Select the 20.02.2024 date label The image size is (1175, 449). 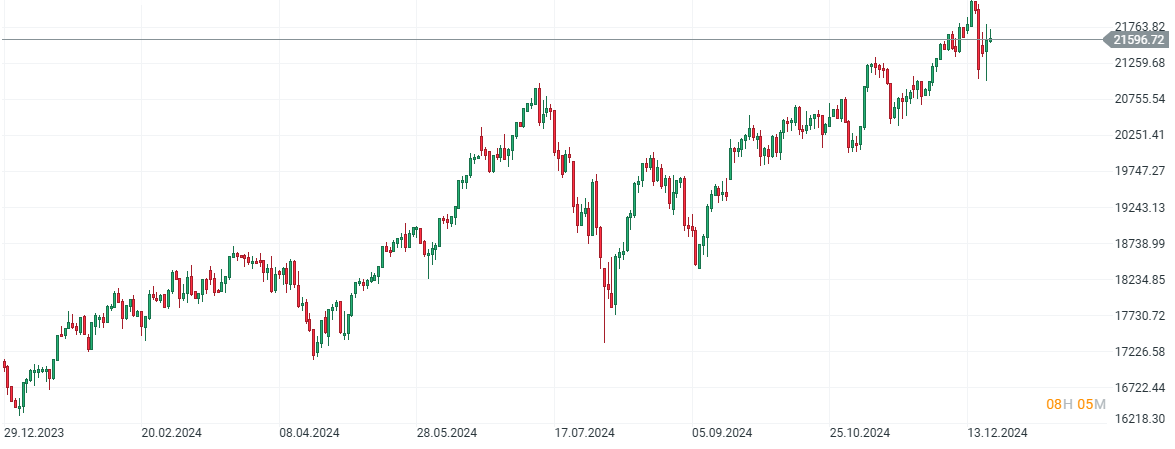pyautogui.click(x=172, y=433)
